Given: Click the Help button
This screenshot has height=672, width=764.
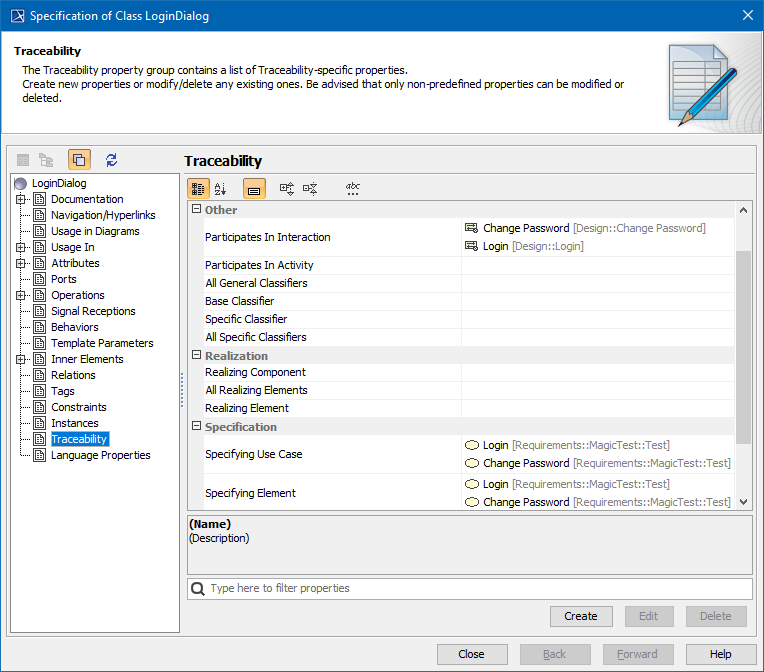Looking at the screenshot, I should [720, 654].
